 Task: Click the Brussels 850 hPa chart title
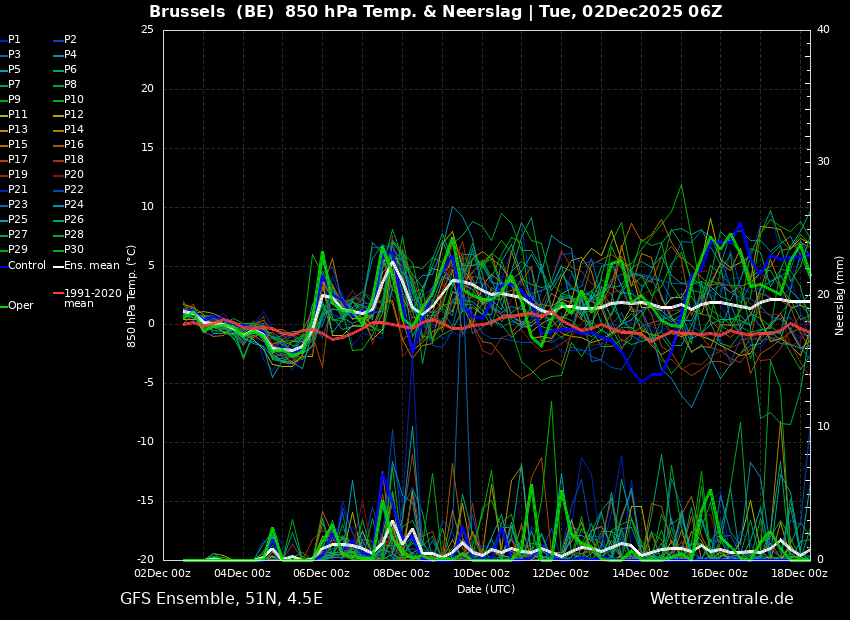pos(435,12)
